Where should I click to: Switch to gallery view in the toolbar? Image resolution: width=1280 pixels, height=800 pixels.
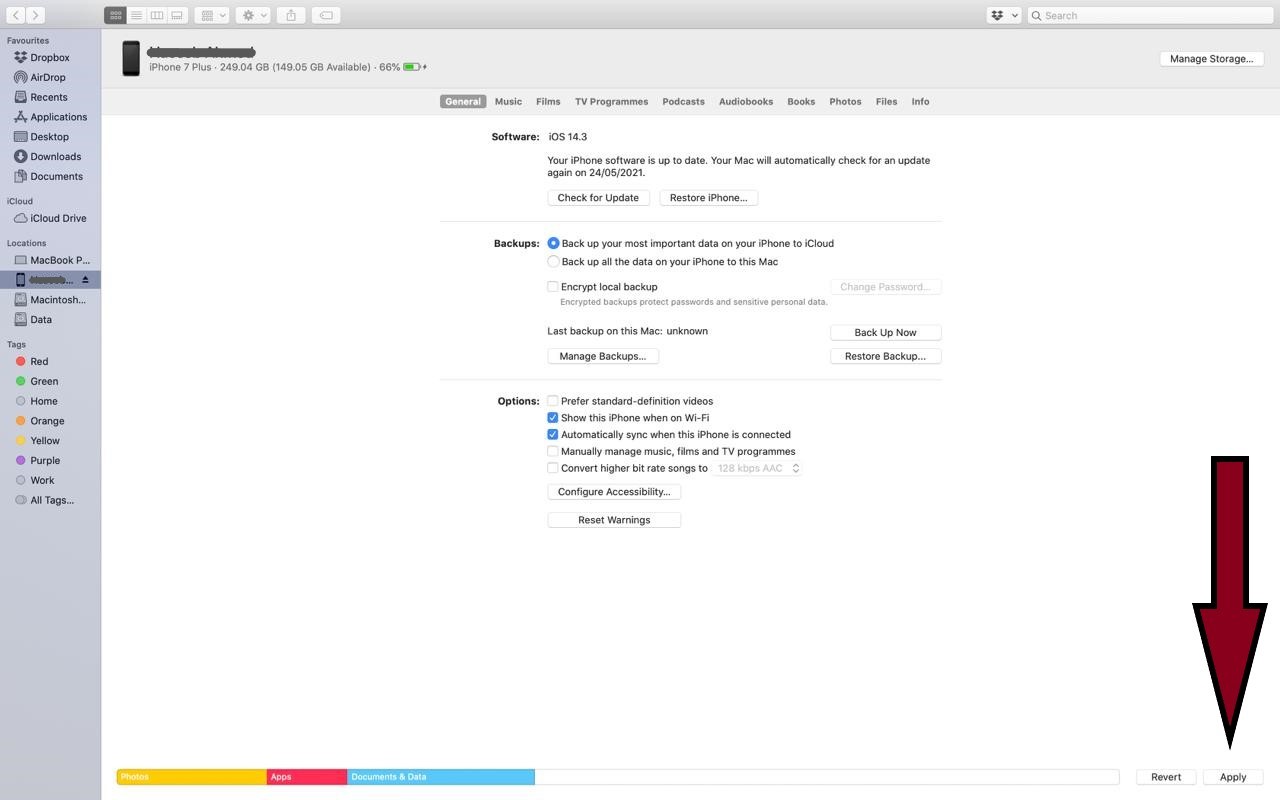click(x=176, y=14)
